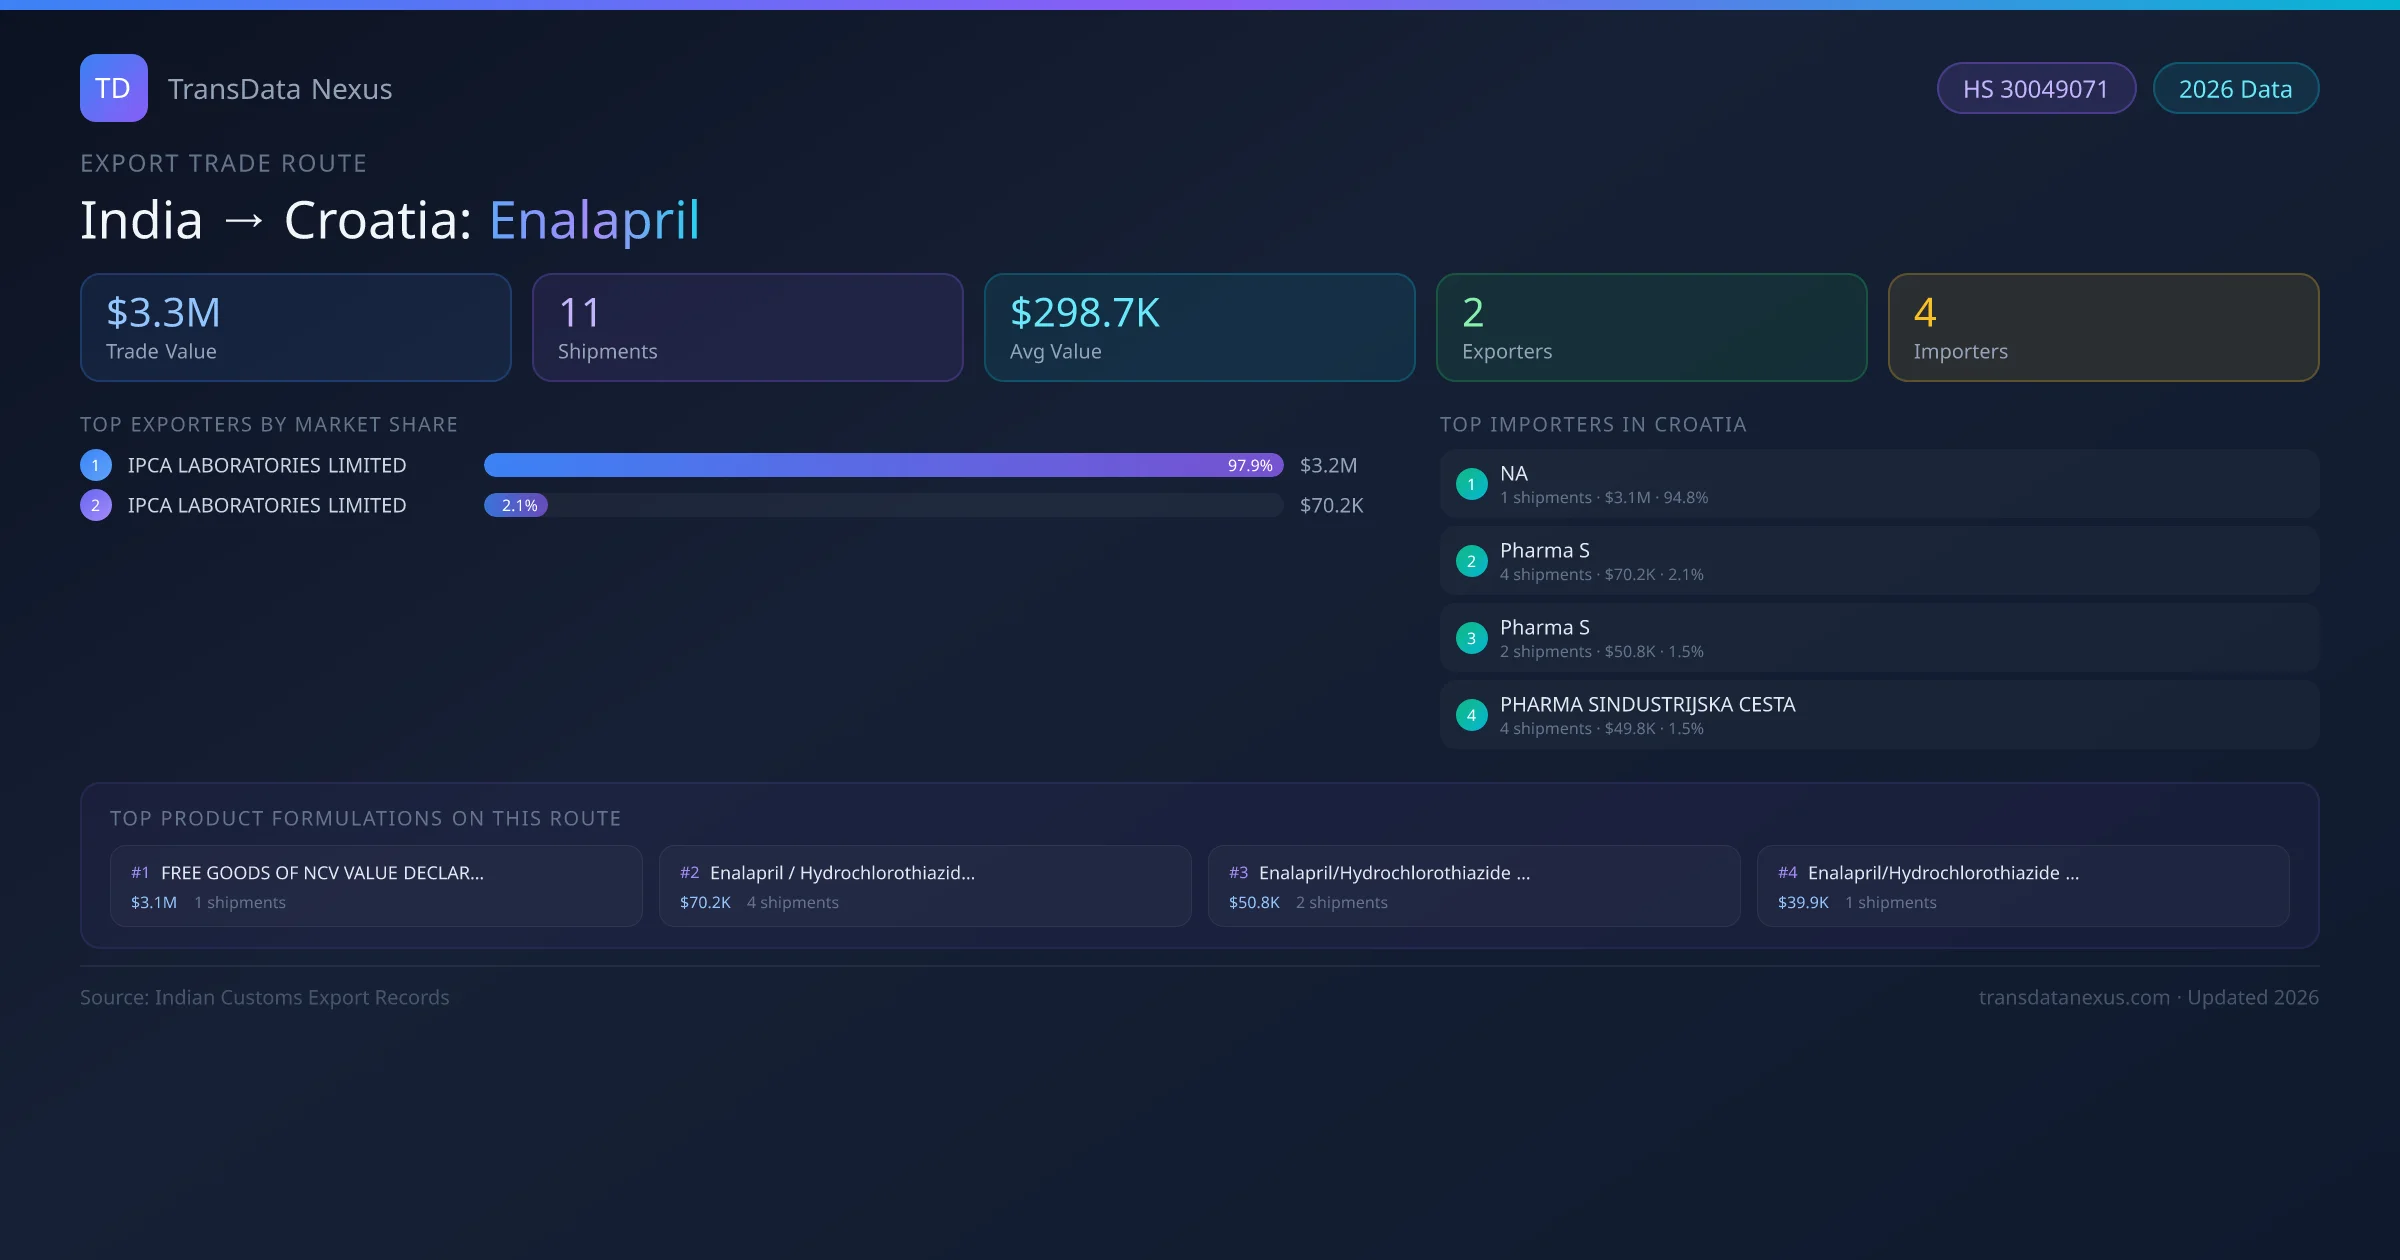Open the $3.3M Trade Value card

pyautogui.click(x=295, y=327)
